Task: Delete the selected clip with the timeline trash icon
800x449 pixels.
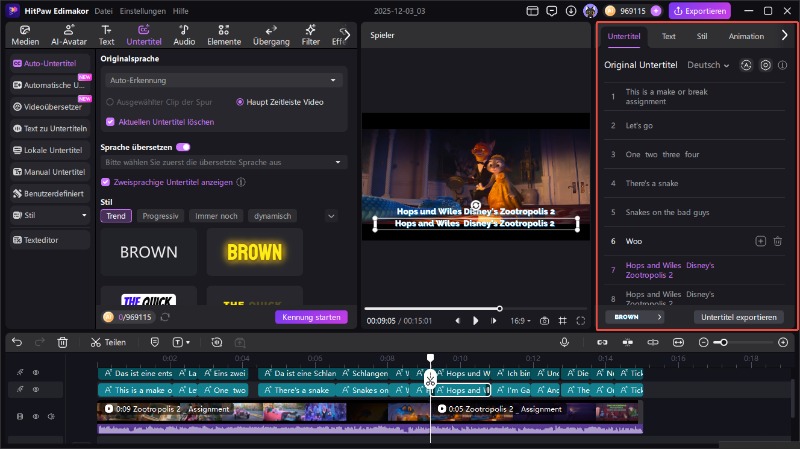Action: click(62, 342)
